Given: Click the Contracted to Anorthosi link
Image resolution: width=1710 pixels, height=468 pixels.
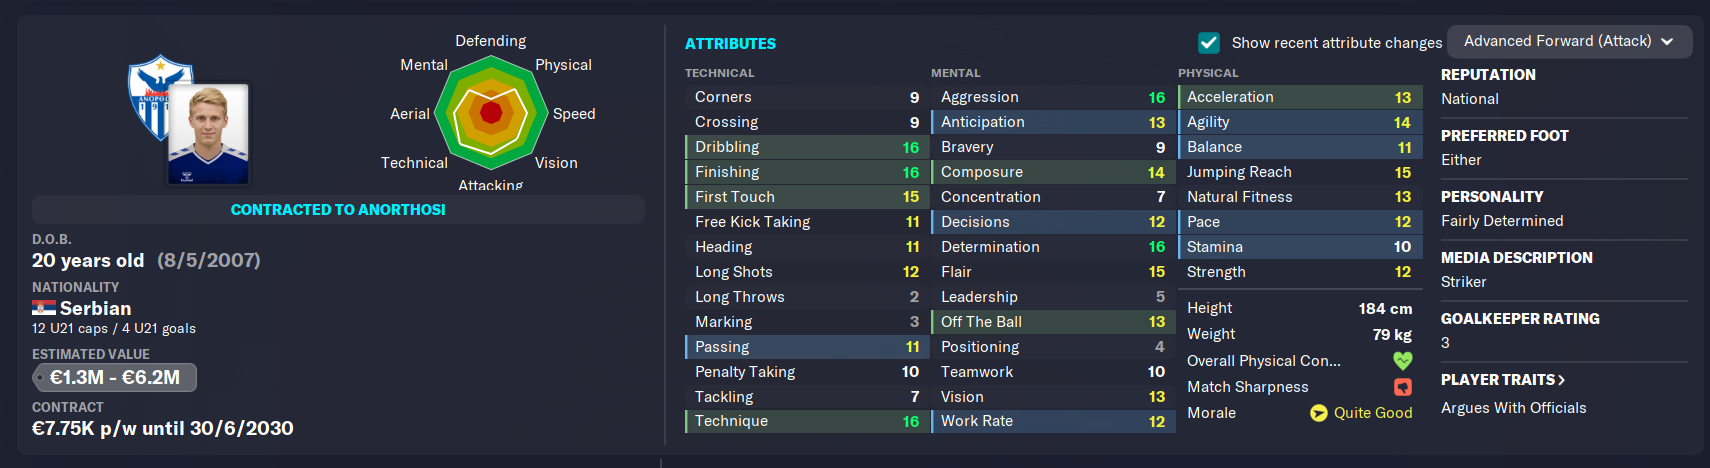Looking at the screenshot, I should pos(338,209).
